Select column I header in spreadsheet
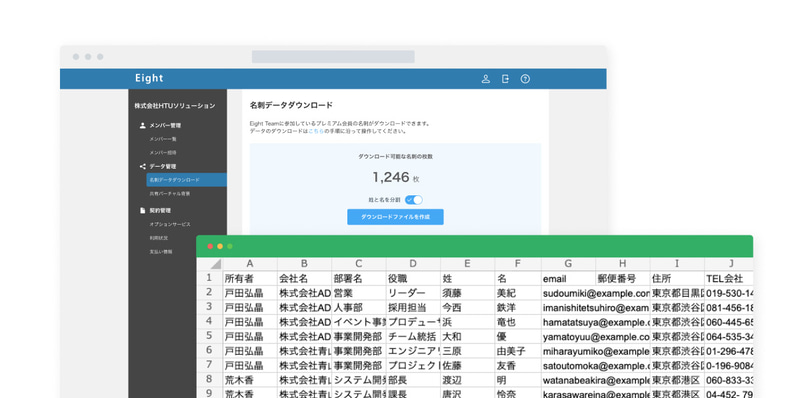 (678, 264)
